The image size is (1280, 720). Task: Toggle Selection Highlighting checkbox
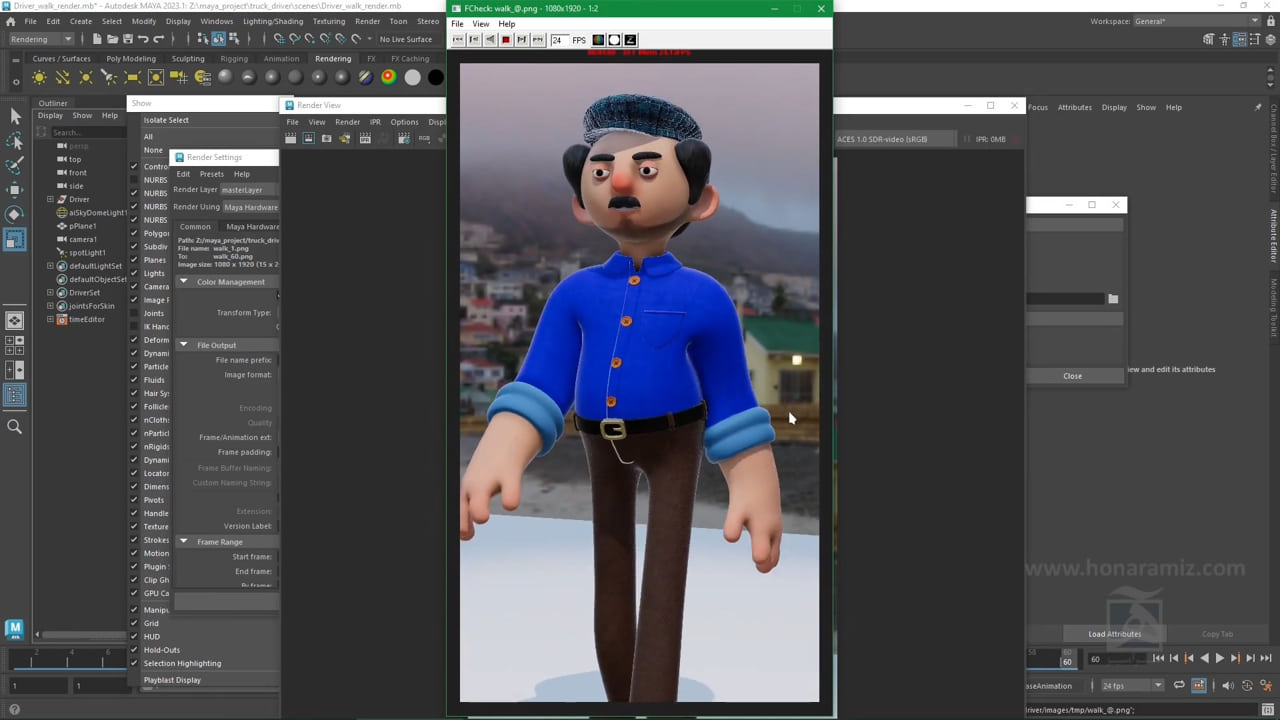pos(134,663)
